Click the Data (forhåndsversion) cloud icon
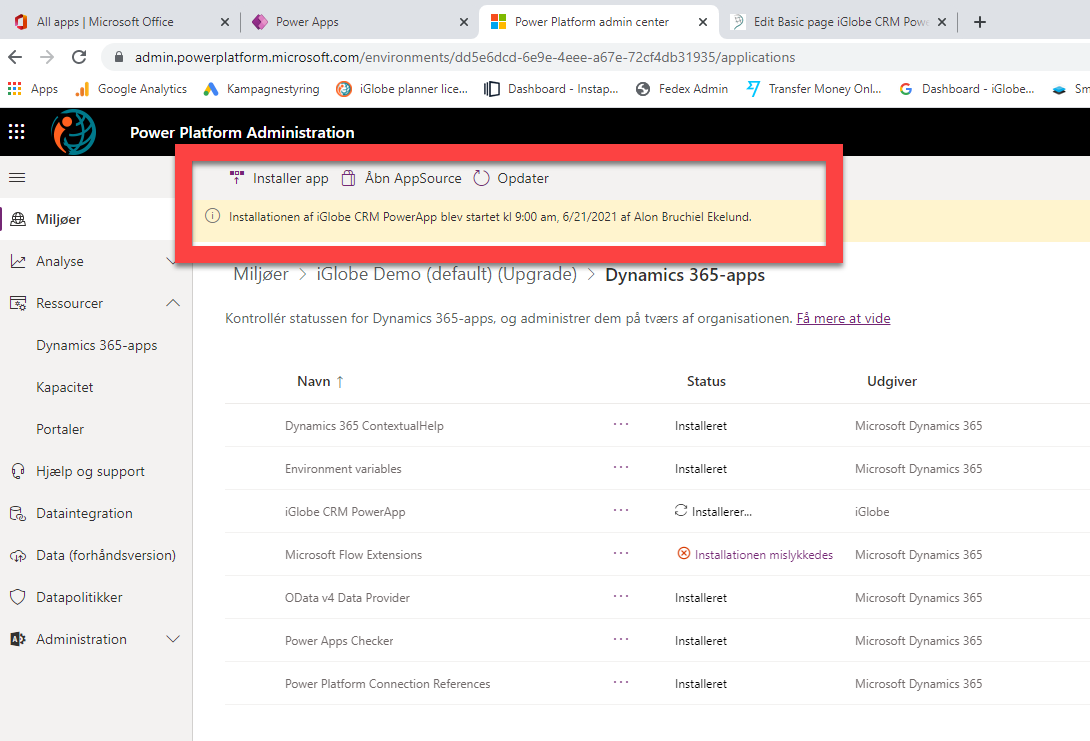The height and width of the screenshot is (741, 1090). [18, 555]
